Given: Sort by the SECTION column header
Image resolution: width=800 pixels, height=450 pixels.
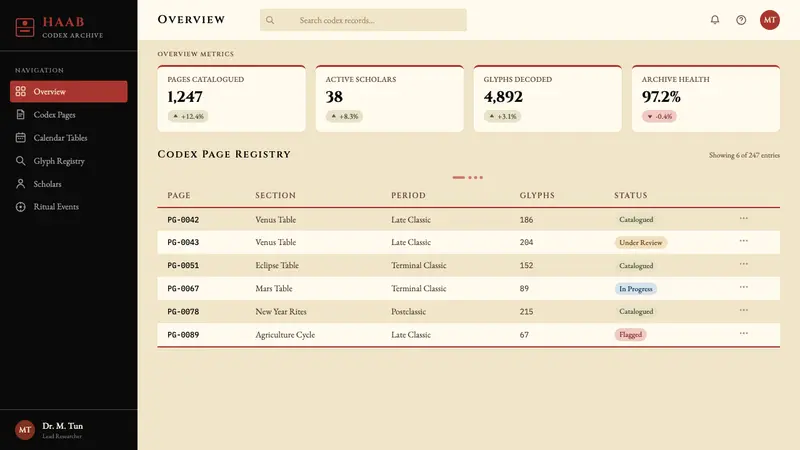Looking at the screenshot, I should point(276,195).
